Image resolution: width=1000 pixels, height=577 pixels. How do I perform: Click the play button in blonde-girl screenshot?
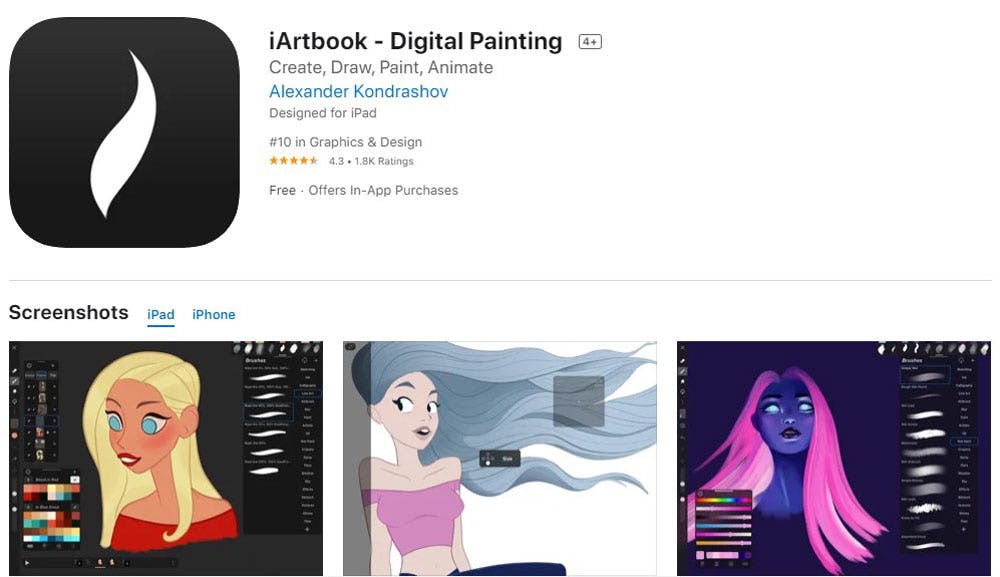click(x=27, y=563)
